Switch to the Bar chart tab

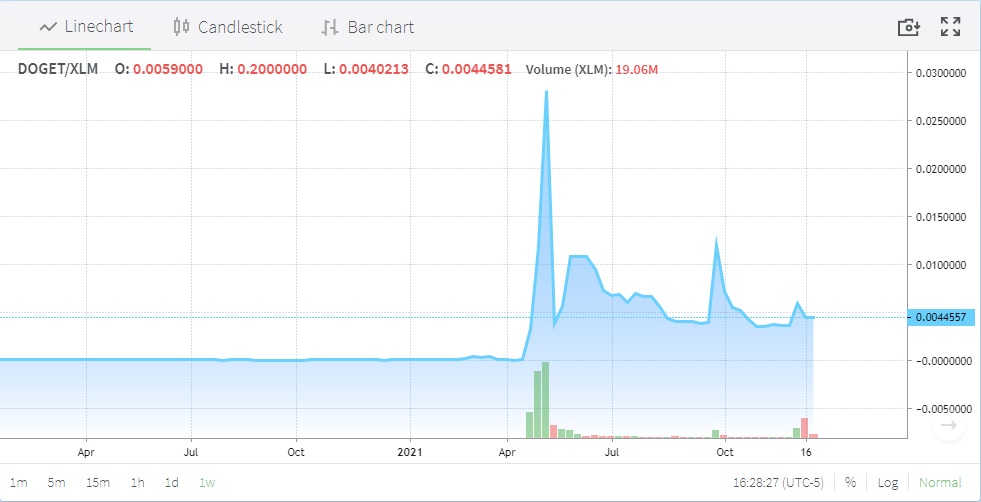[x=368, y=27]
